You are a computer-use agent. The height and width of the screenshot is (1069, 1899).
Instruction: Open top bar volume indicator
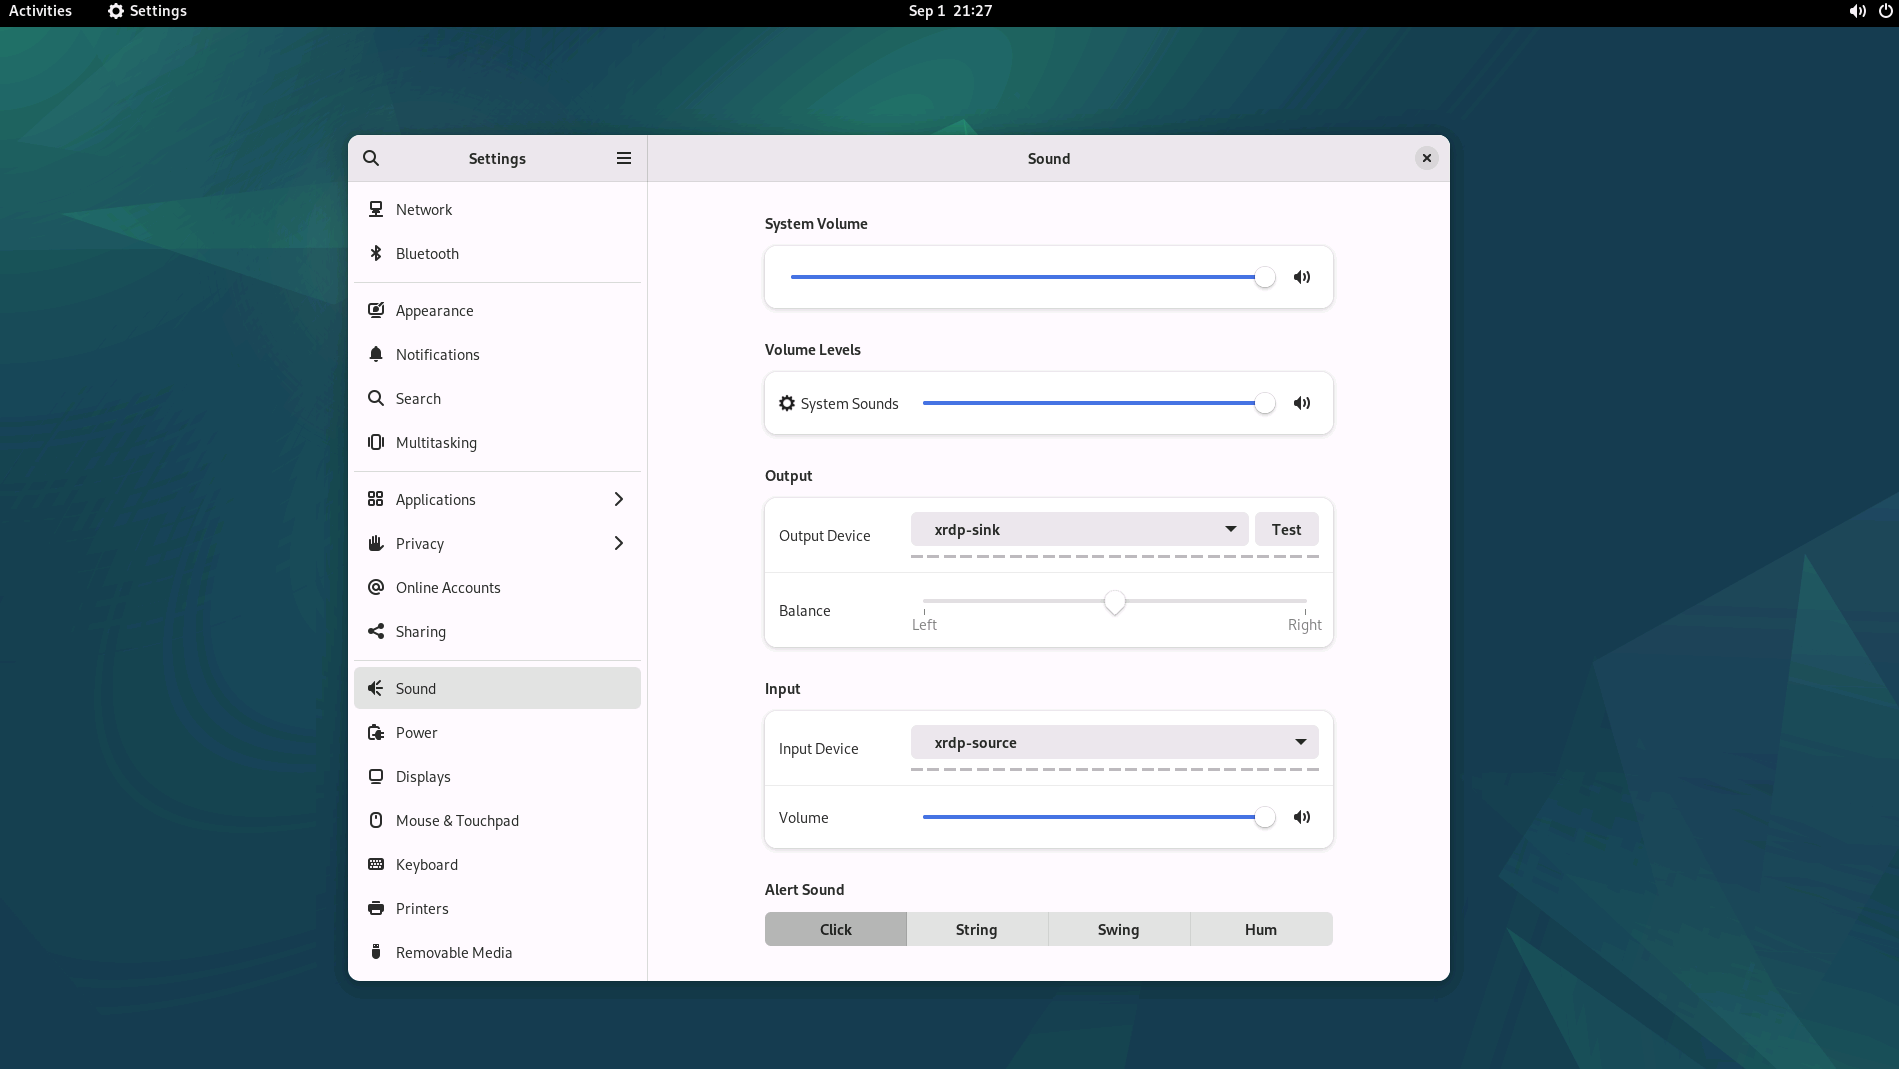[1857, 11]
